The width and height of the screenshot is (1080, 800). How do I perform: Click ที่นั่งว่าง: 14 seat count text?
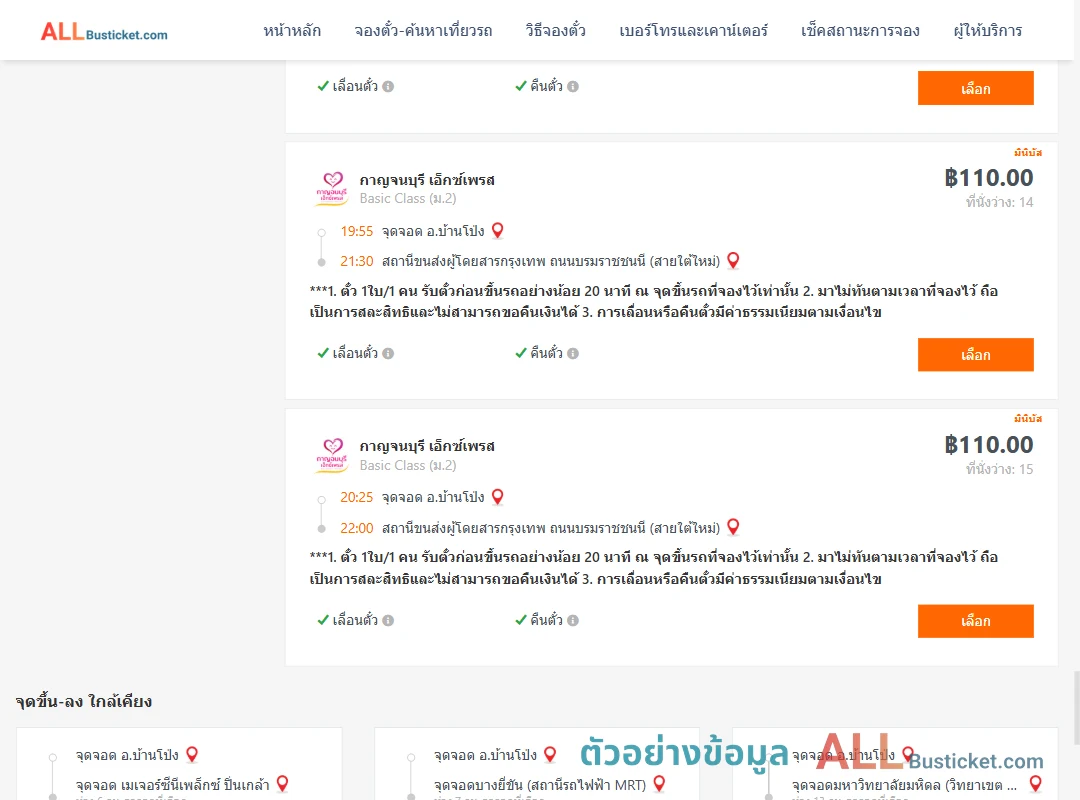pyautogui.click(x=999, y=202)
